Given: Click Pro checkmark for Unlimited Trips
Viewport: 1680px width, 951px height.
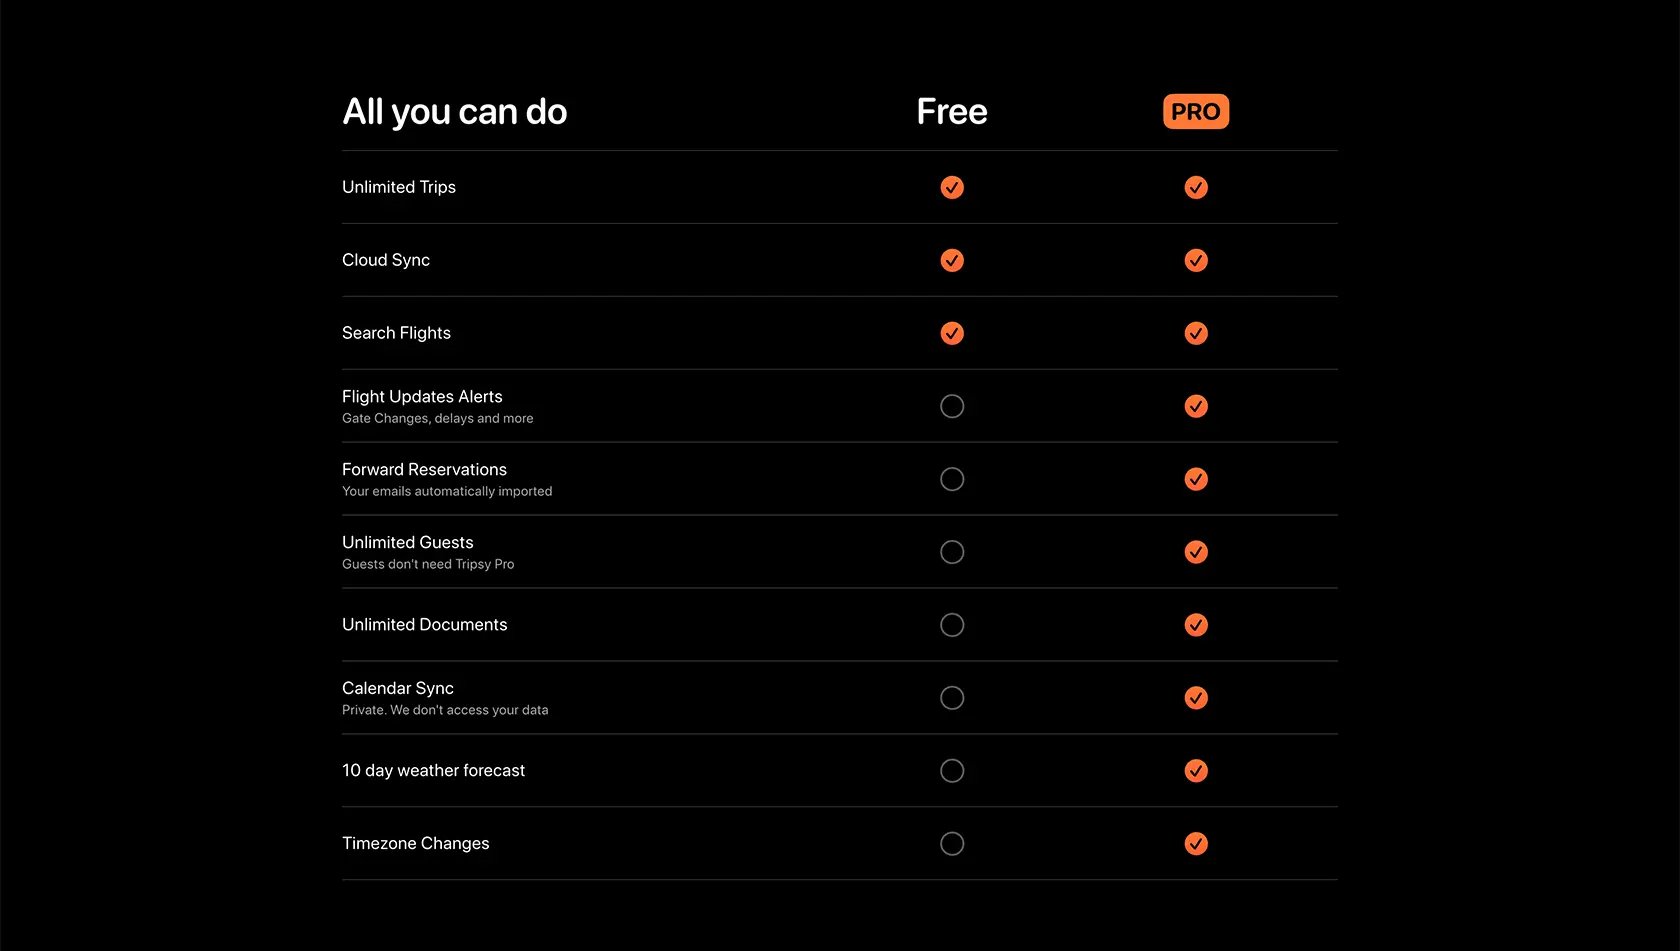Looking at the screenshot, I should point(1196,187).
